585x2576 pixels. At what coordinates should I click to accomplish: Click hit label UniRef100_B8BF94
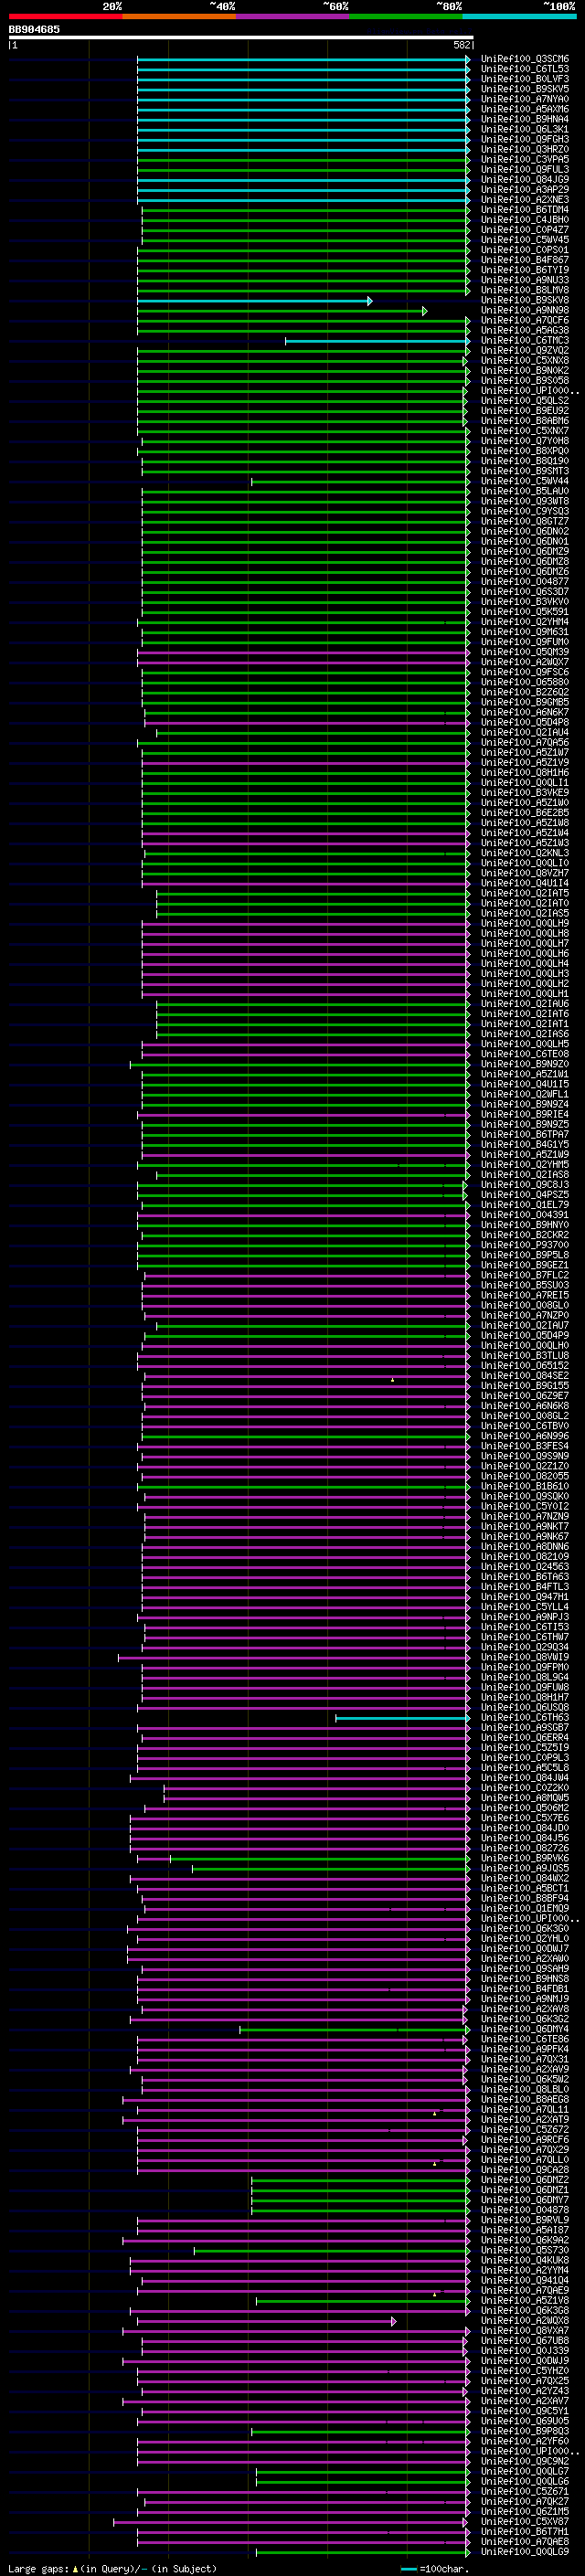[x=525, y=1899]
